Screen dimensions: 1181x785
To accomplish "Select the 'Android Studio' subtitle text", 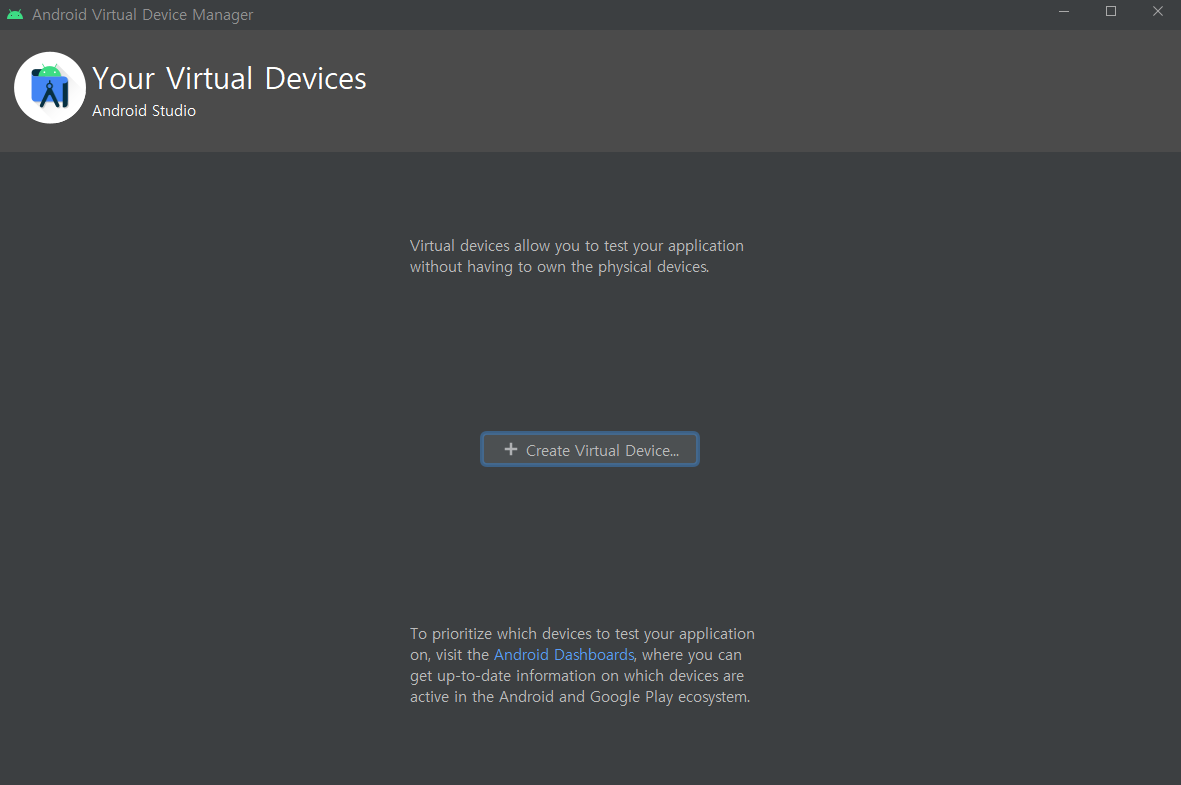I will 144,111.
